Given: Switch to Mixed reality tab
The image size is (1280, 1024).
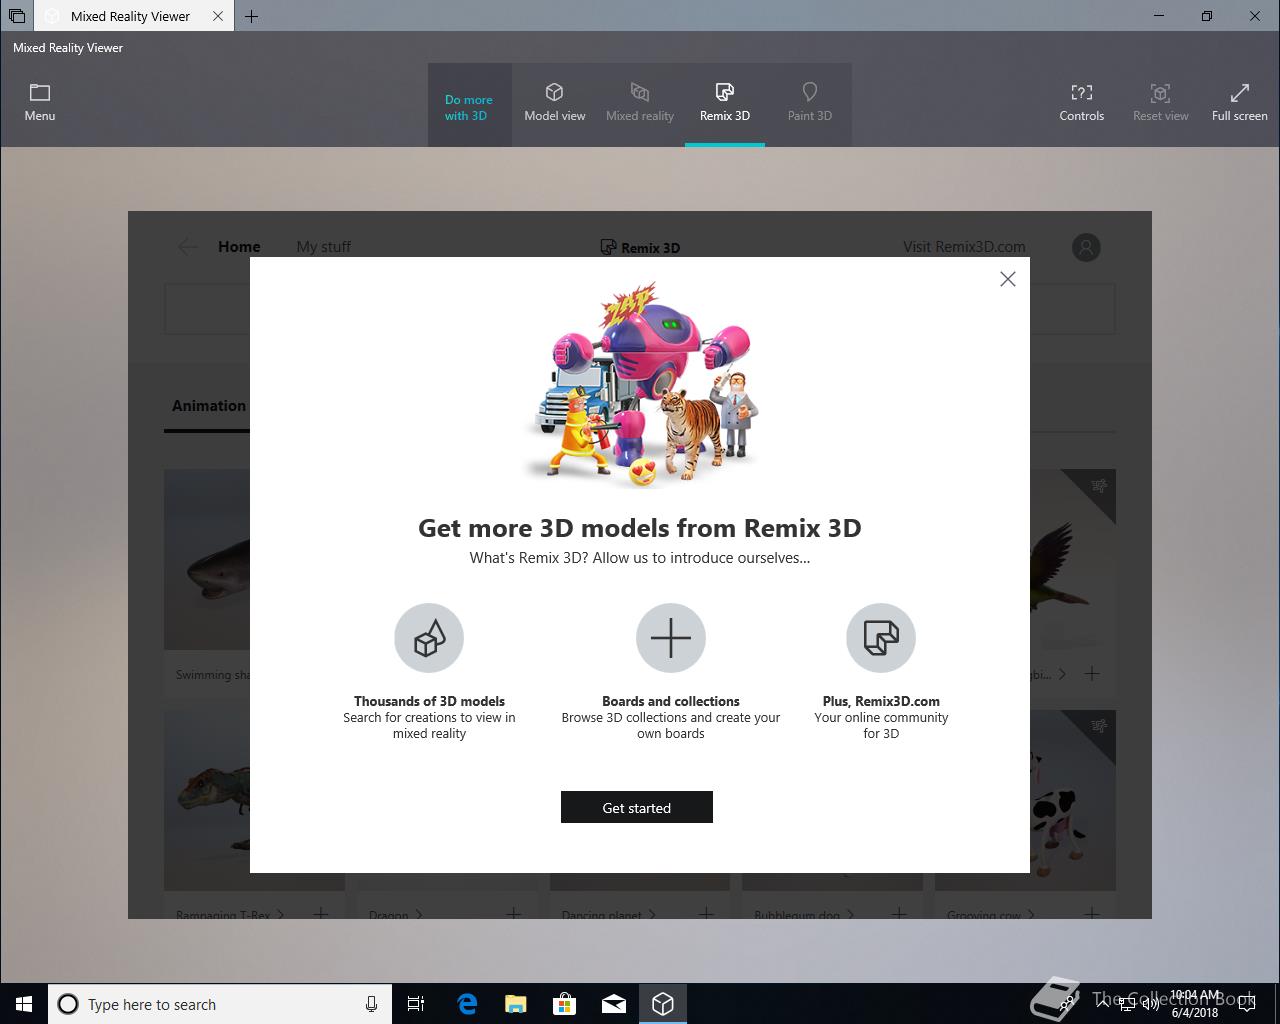Looking at the screenshot, I should [x=640, y=103].
